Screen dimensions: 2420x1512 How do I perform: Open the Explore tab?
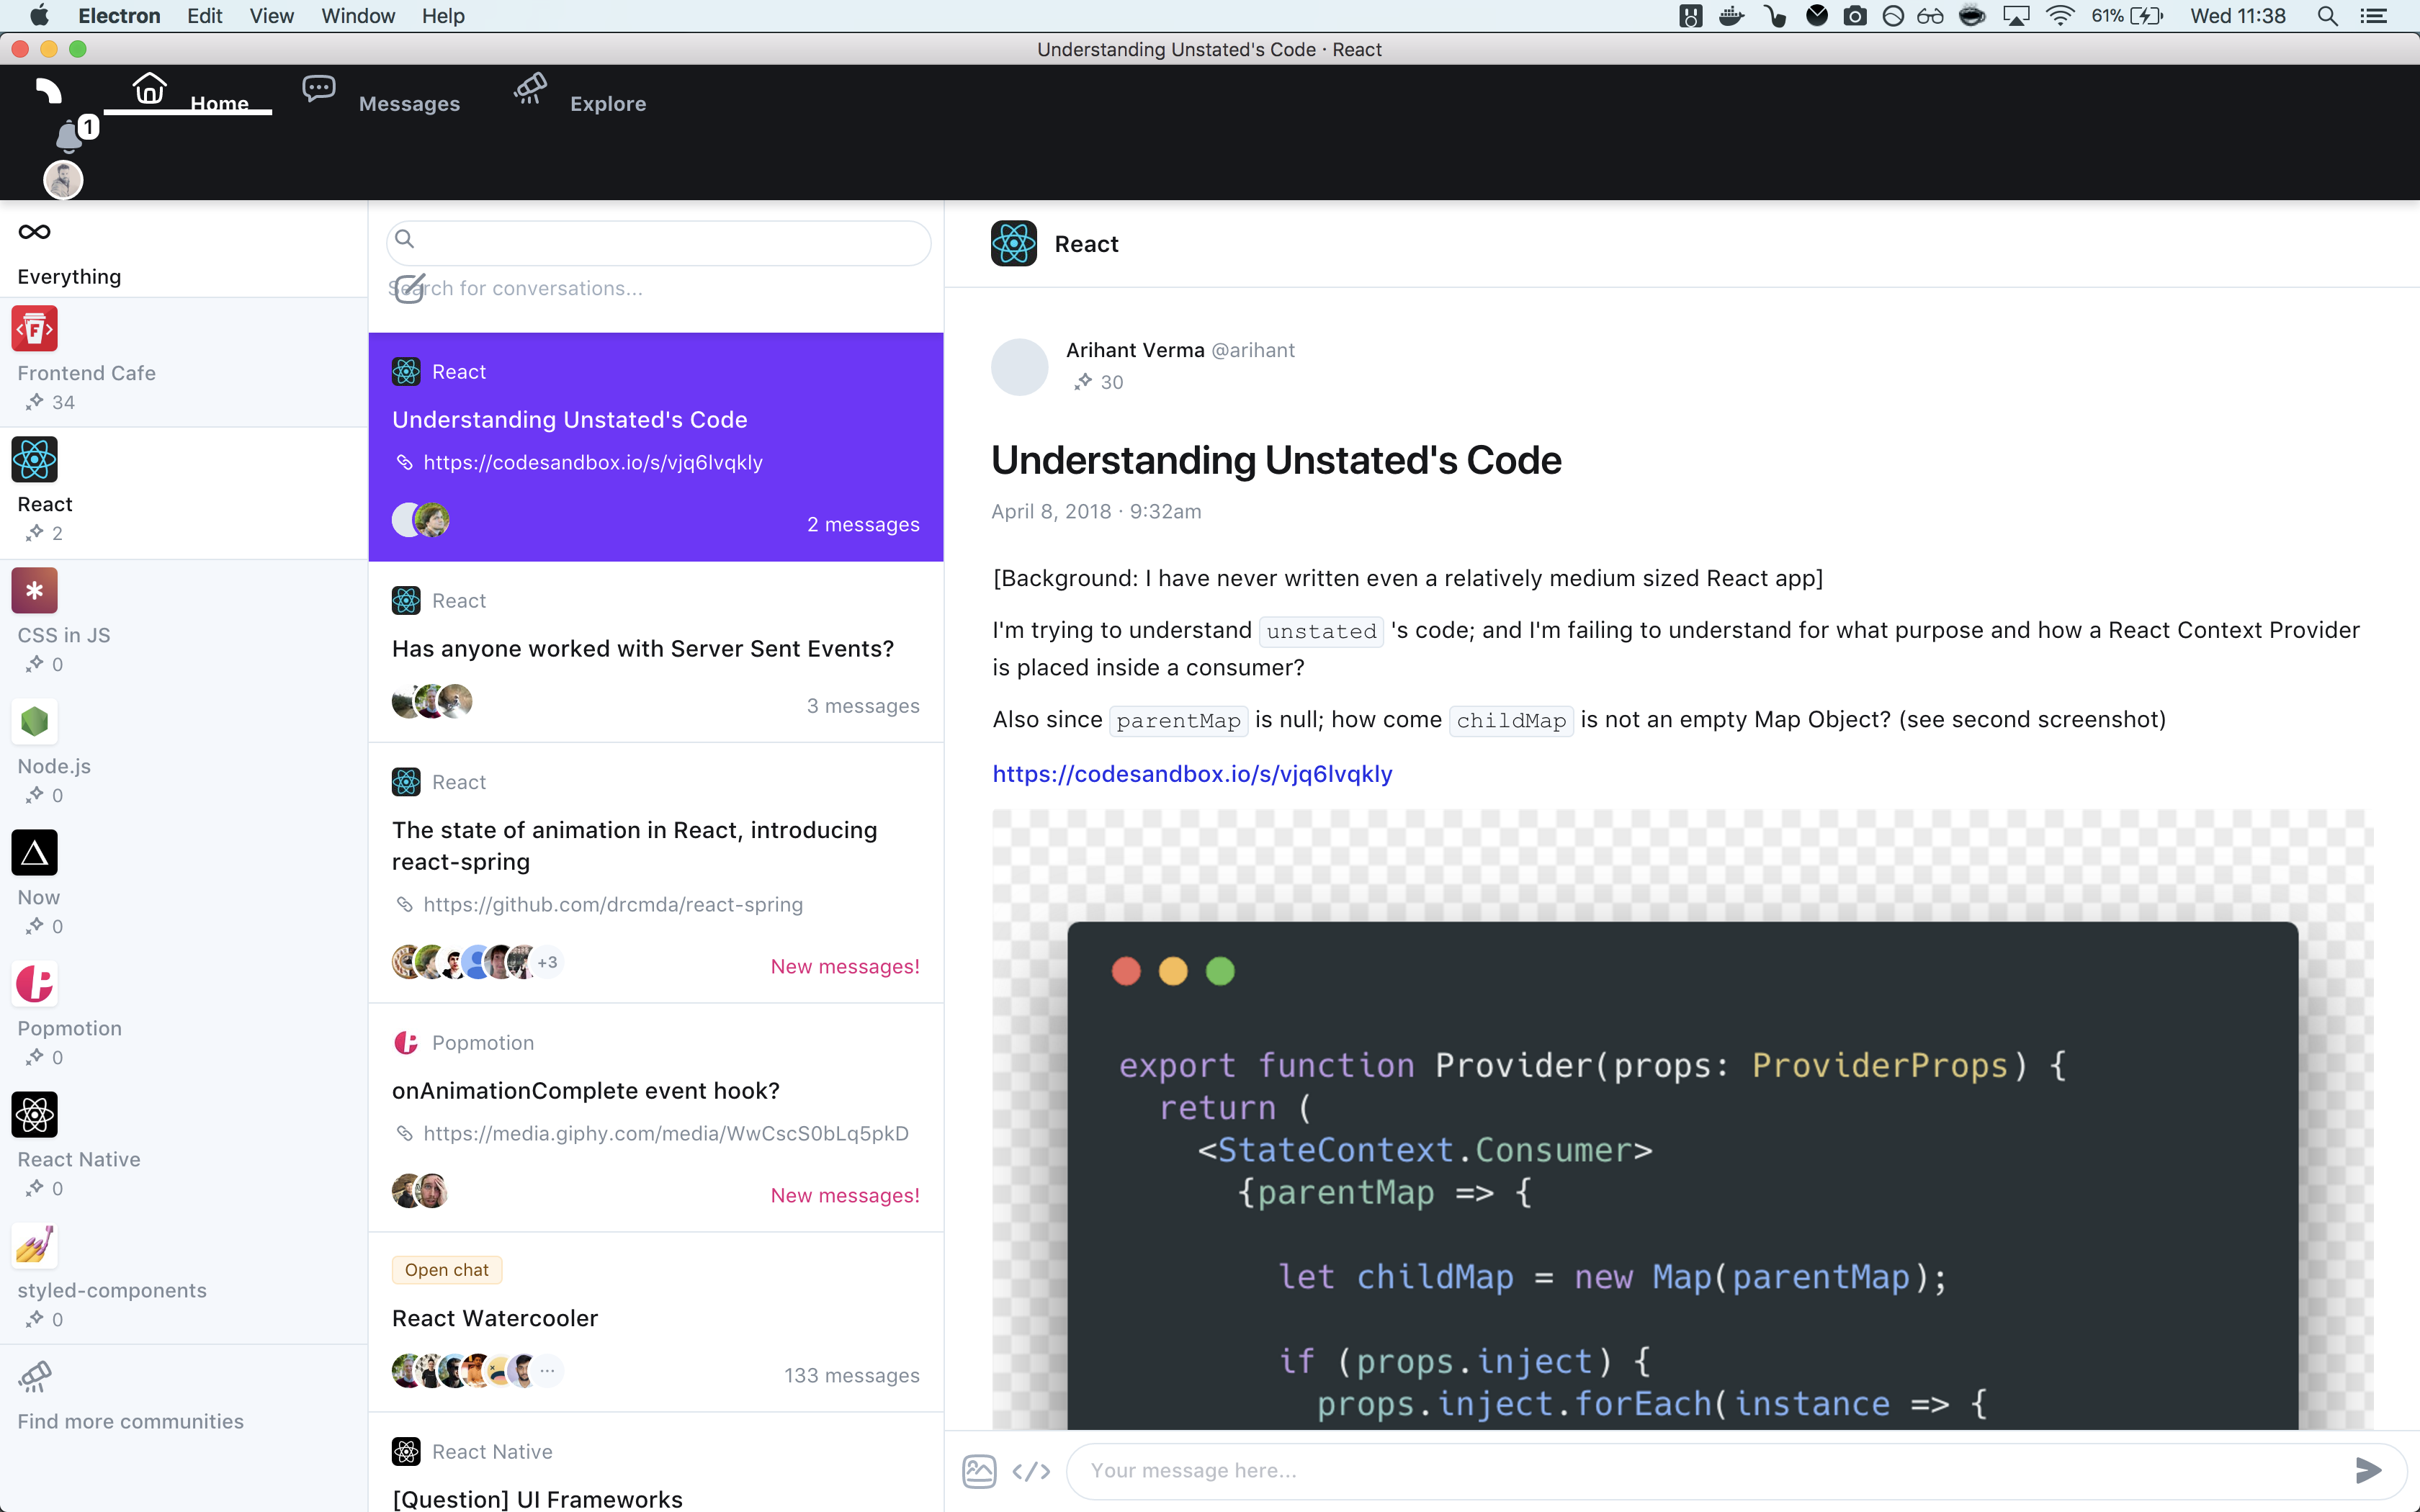pos(579,92)
